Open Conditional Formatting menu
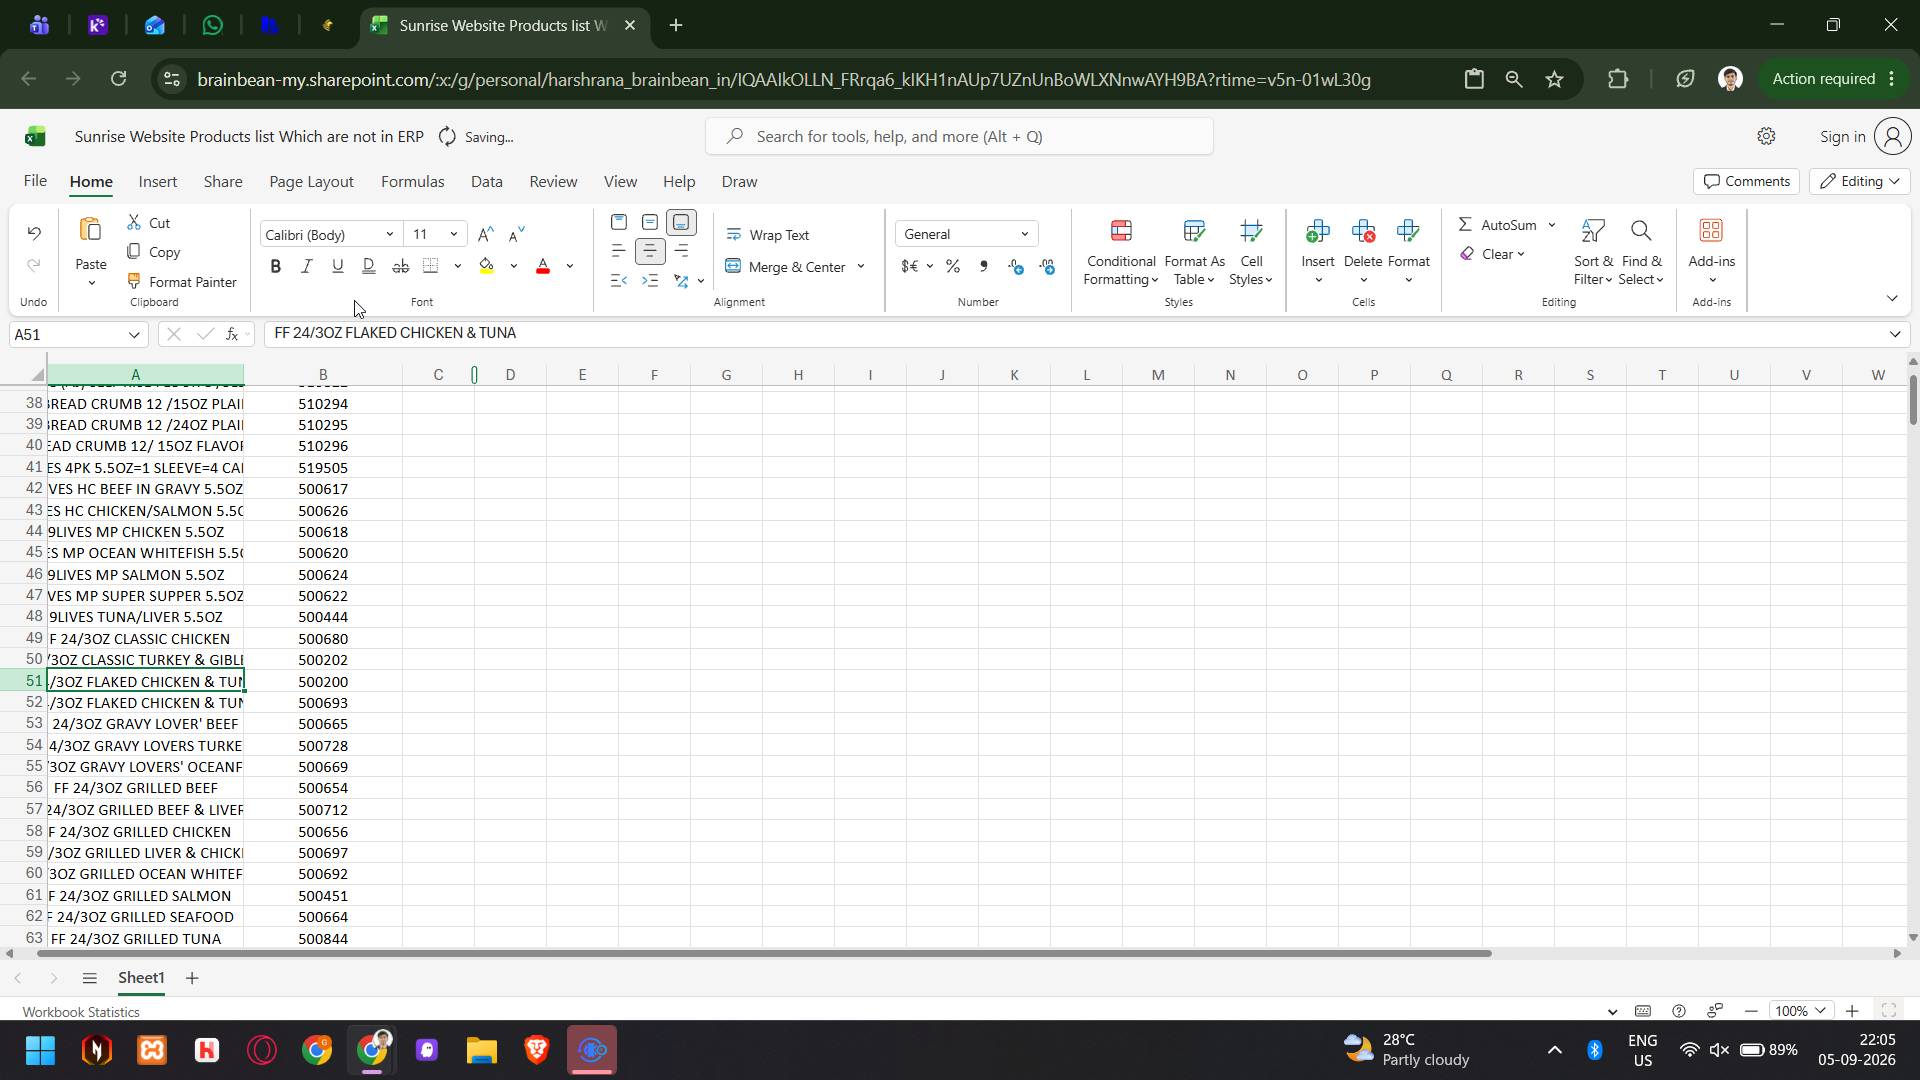The height and width of the screenshot is (1080, 1920). click(1121, 253)
